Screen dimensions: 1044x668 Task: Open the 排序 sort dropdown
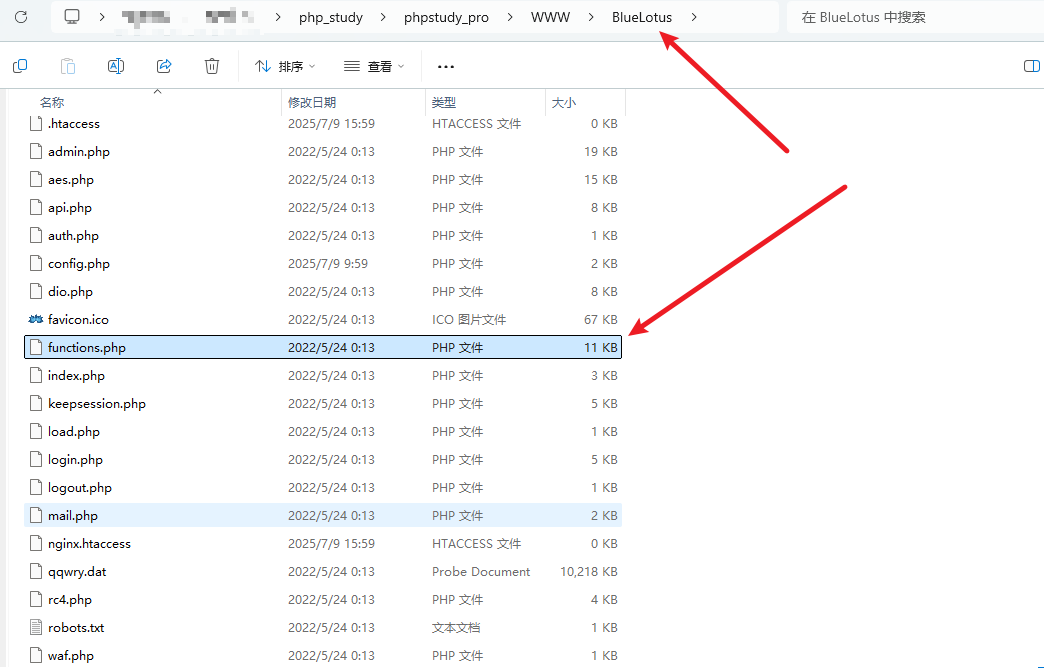[x=285, y=66]
